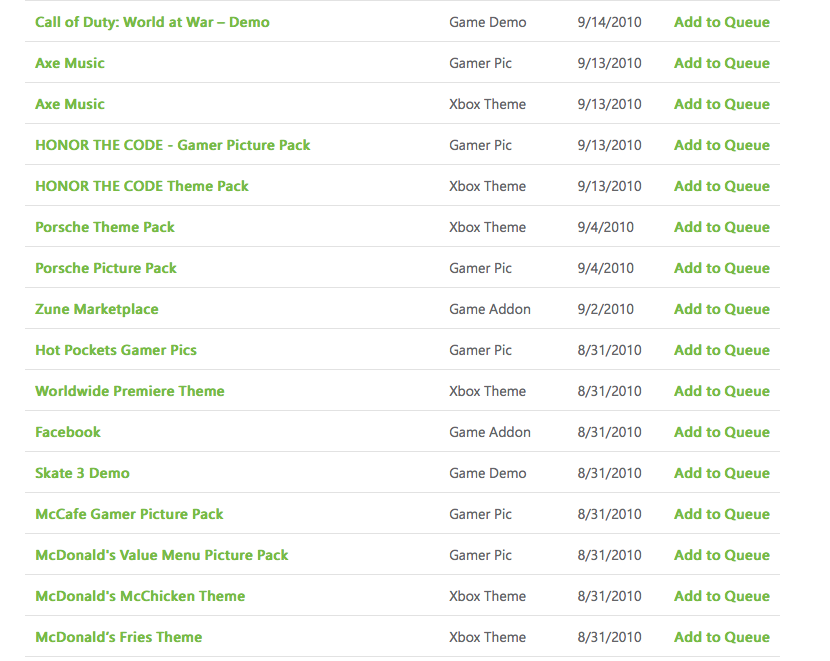The width and height of the screenshot is (830, 661).
Task: Open Porsche Picture Pack link
Action: pos(106,268)
